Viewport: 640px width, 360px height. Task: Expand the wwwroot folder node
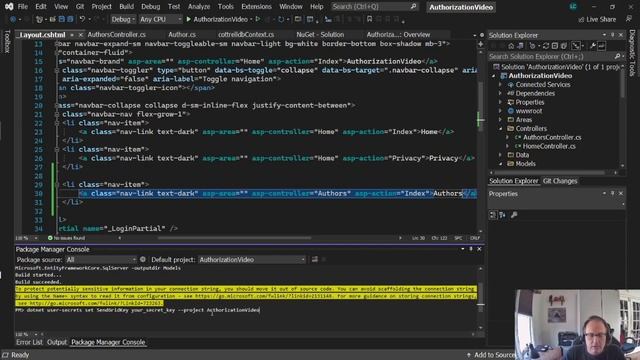coord(500,111)
